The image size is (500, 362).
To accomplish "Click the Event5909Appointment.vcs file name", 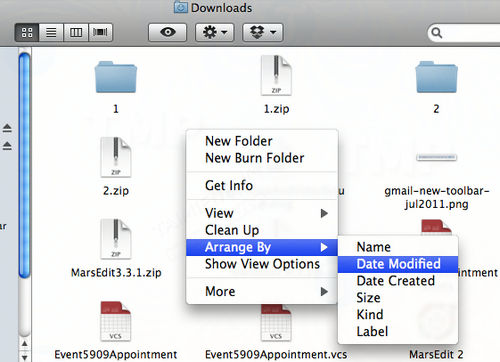I will coord(276,354).
